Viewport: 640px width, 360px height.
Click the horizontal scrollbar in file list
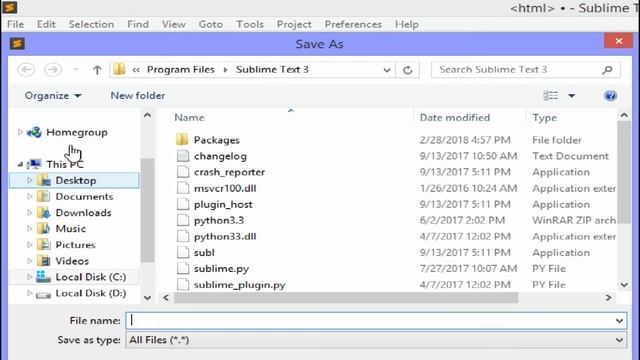pos(346,298)
